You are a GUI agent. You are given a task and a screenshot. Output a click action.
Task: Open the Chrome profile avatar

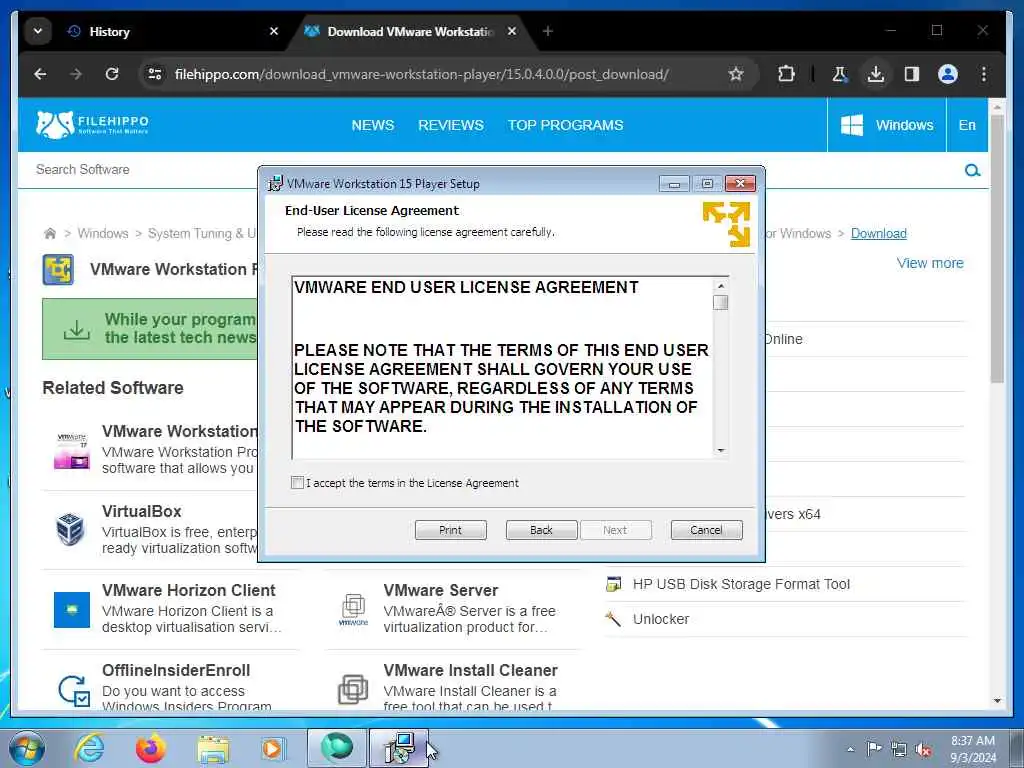coord(948,74)
